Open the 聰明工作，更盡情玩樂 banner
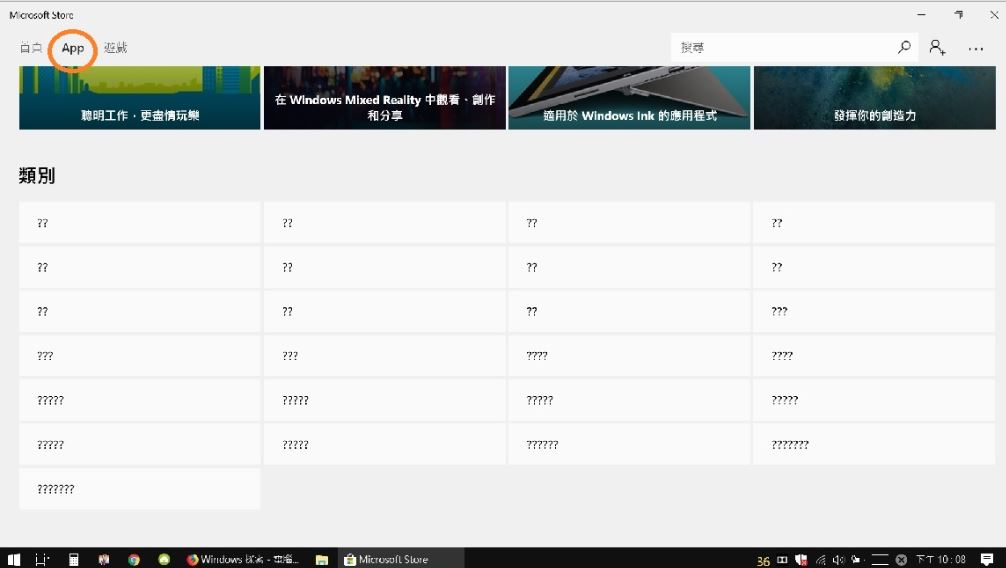 (140, 98)
